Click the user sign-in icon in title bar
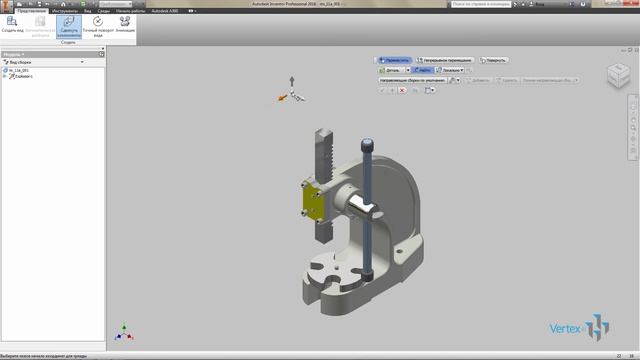 (x=531, y=4)
